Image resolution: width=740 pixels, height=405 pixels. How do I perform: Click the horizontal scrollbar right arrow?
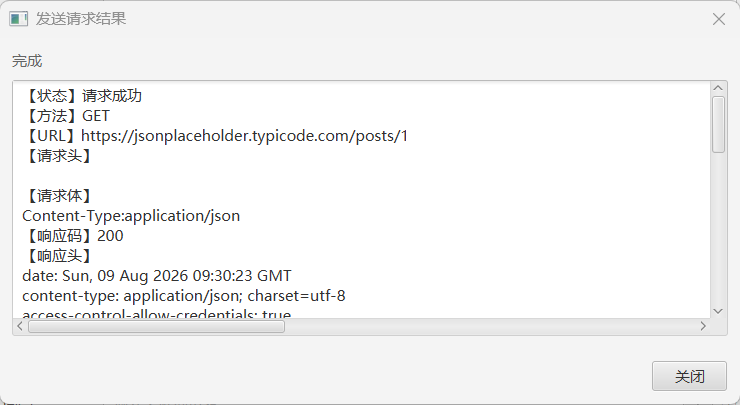coord(703,326)
